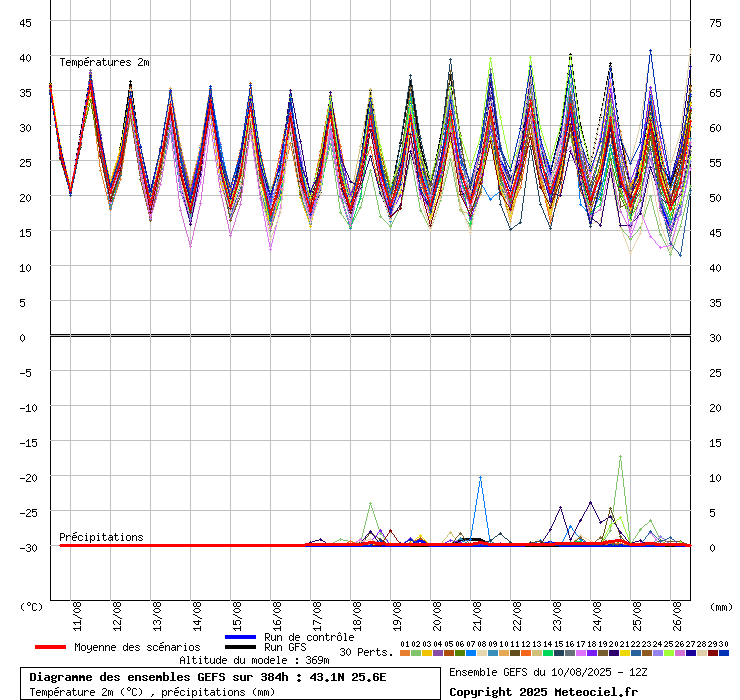
Task: Click the "Ensemble GEFS du 10/08/2025 - 12Z" text
Action: pyautogui.click(x=548, y=672)
